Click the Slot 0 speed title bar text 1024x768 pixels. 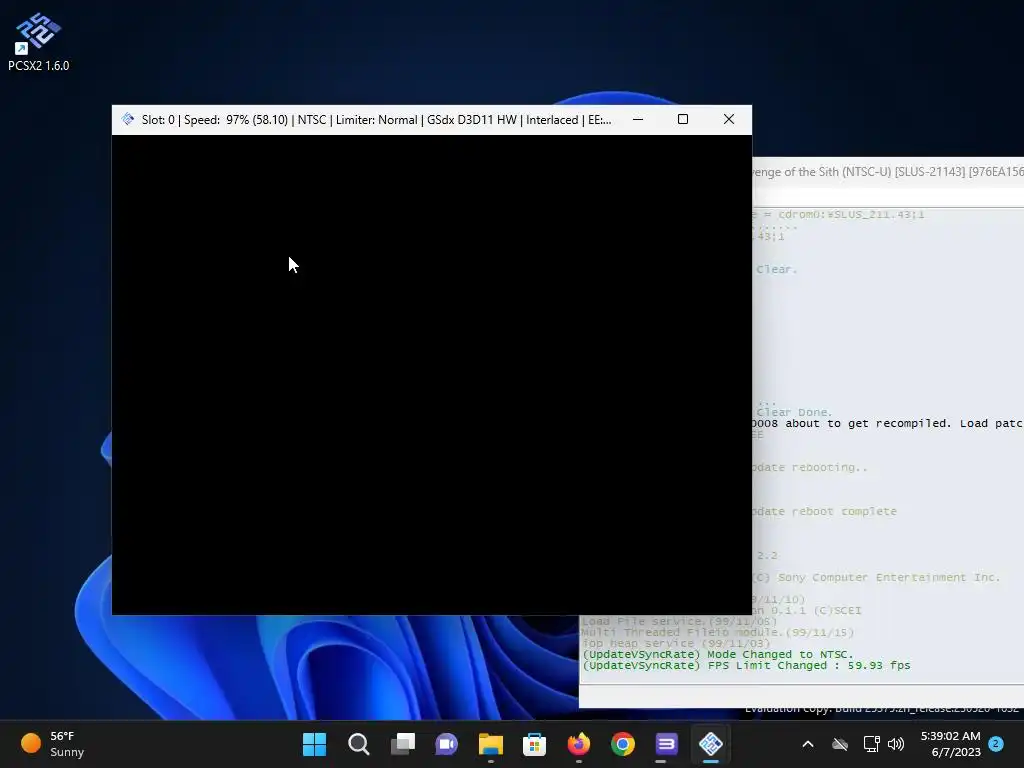tap(376, 120)
